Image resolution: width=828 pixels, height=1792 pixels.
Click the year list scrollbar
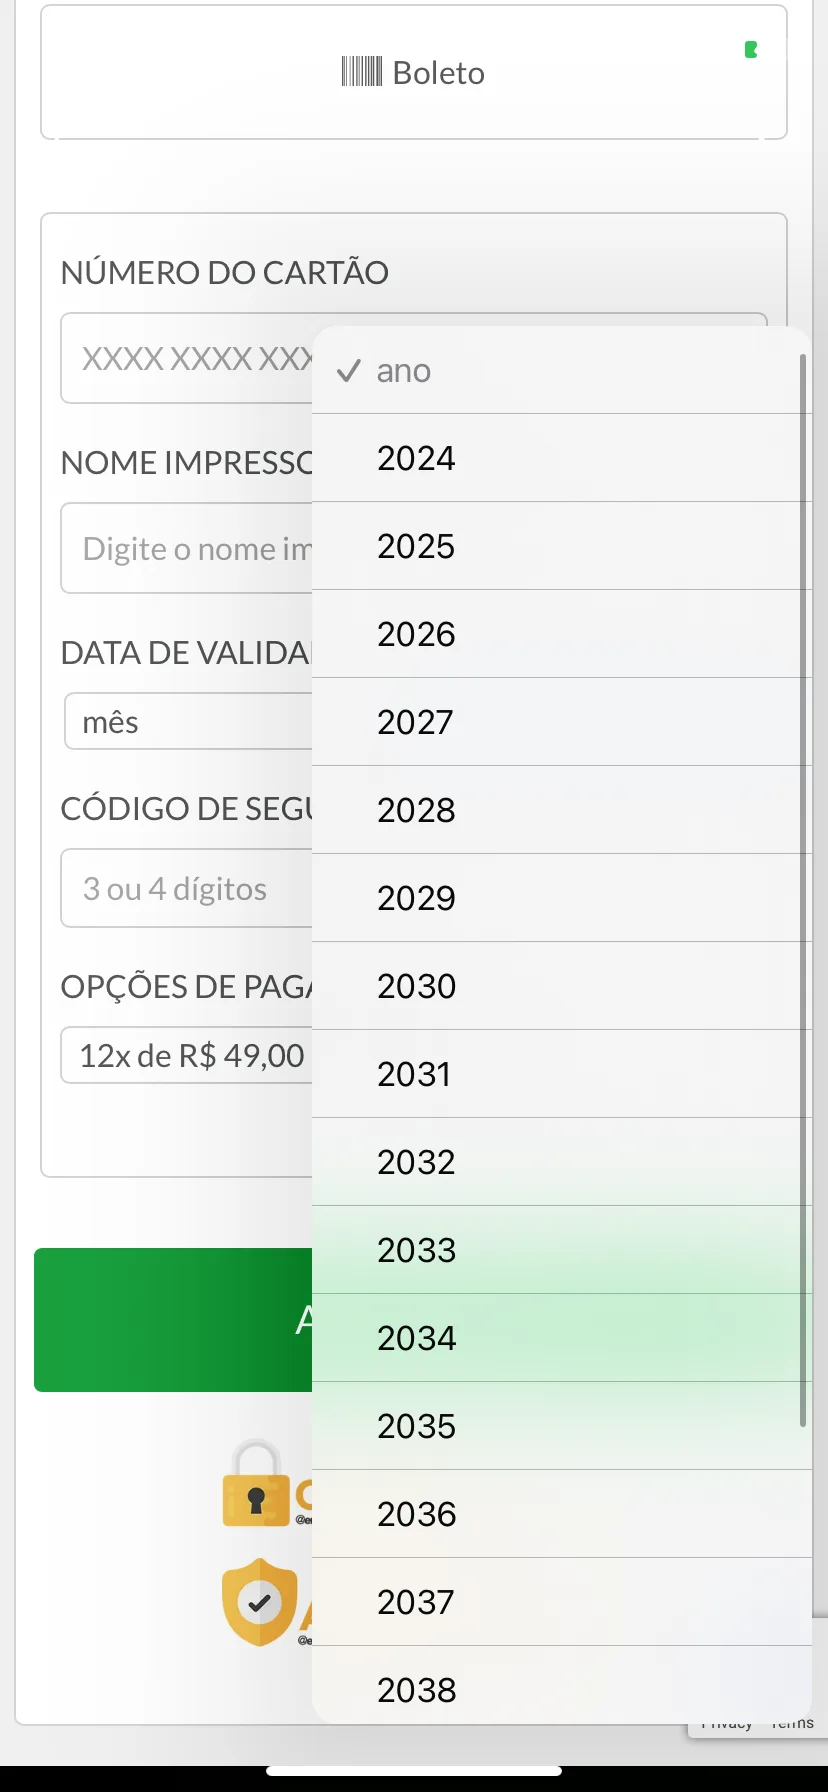tap(803, 890)
